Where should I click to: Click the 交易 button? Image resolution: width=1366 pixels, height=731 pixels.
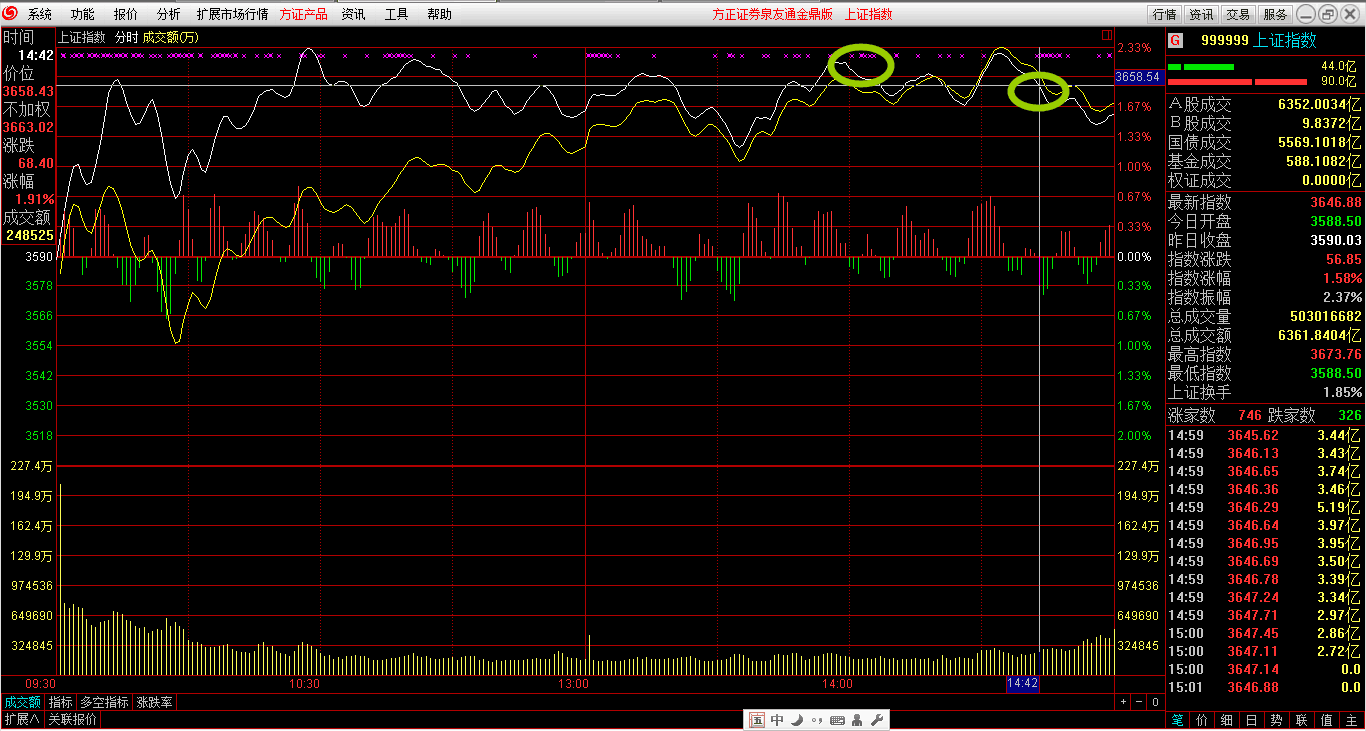[x=1238, y=14]
